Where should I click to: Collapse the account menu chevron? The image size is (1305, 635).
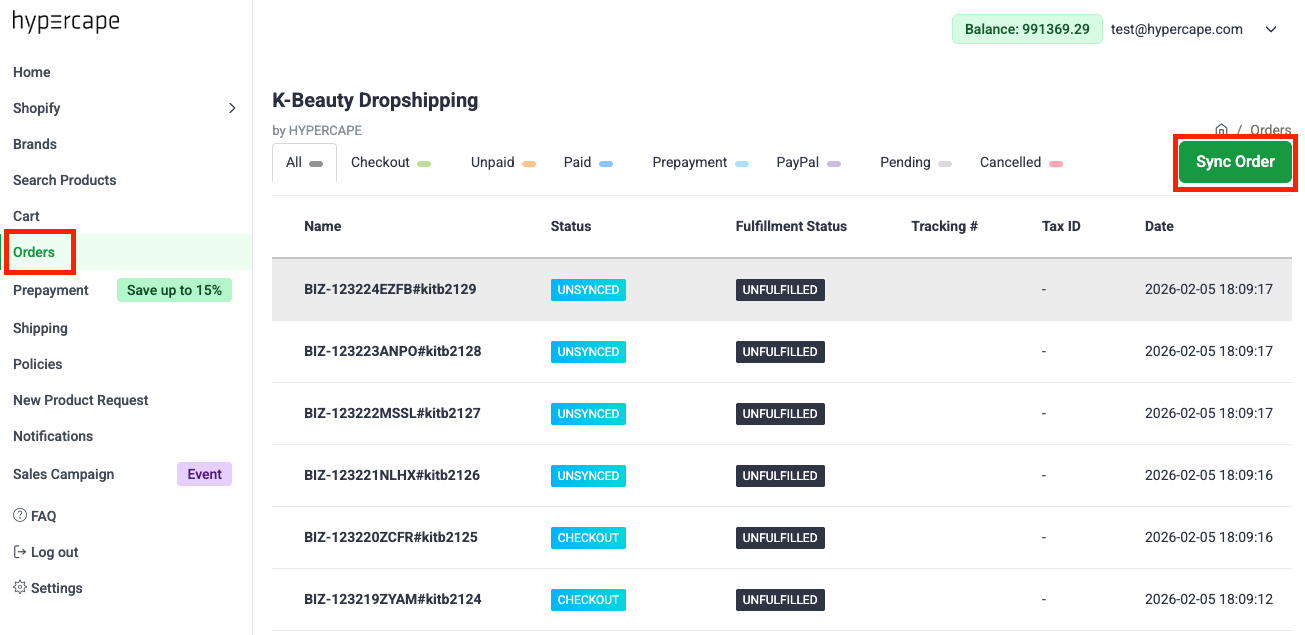pos(1271,29)
